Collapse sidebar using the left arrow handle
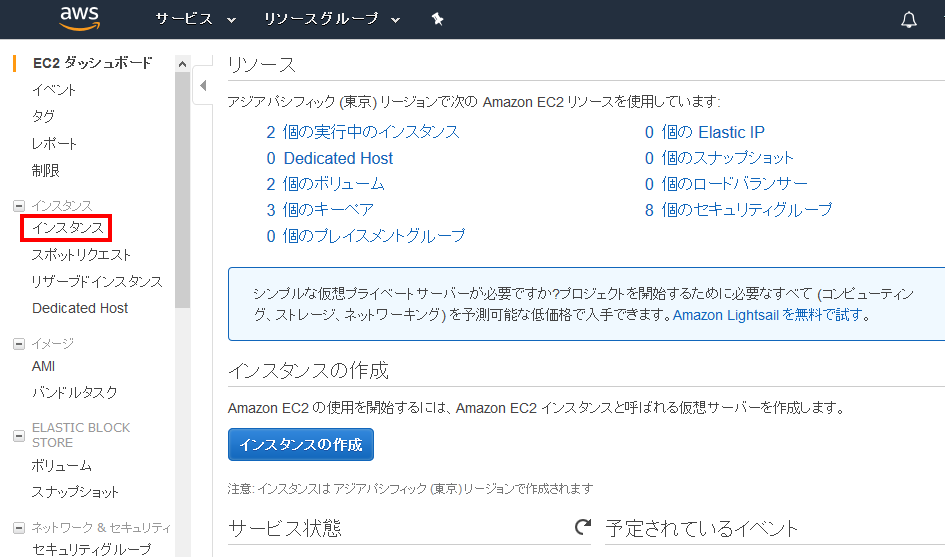 tap(203, 86)
